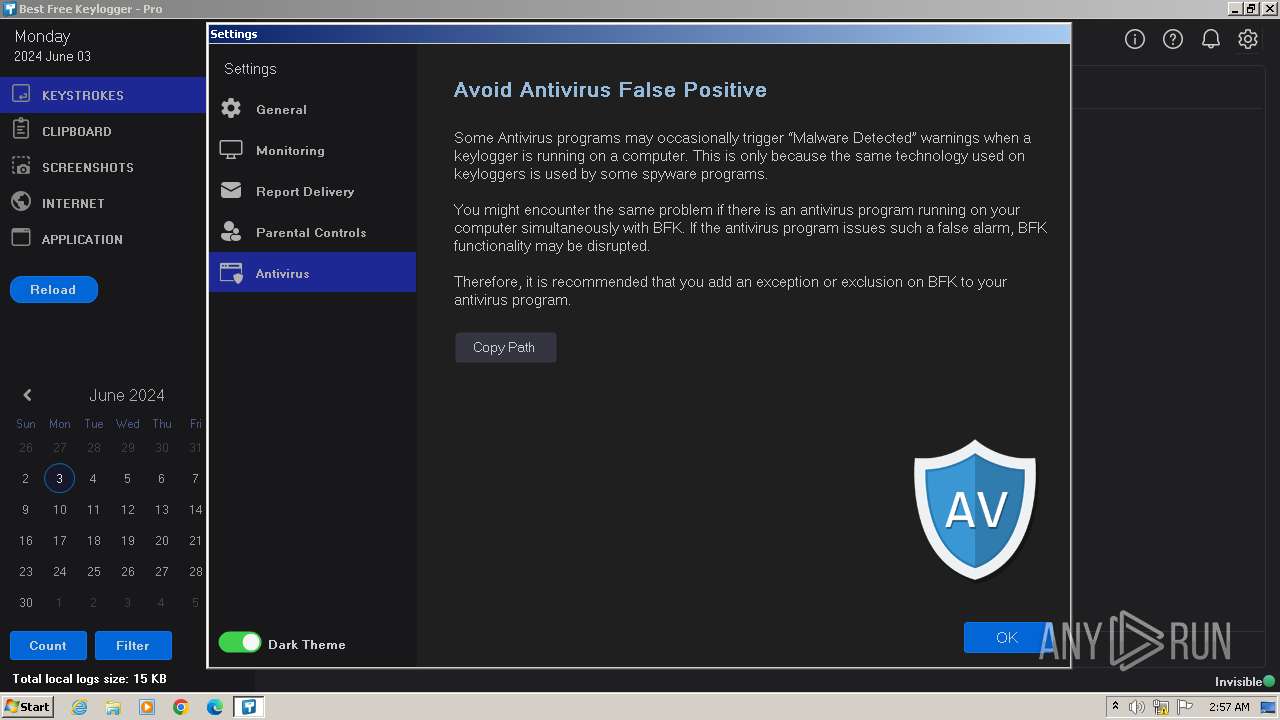Image resolution: width=1280 pixels, height=720 pixels.
Task: Open the General settings tab
Action: [312, 109]
